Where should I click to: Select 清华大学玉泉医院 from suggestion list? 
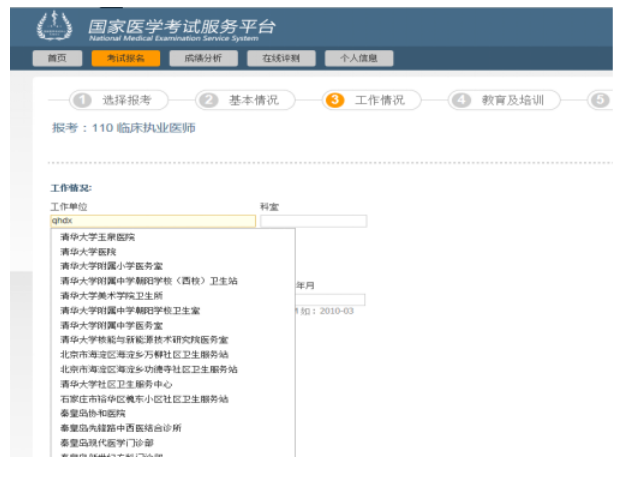coord(97,237)
